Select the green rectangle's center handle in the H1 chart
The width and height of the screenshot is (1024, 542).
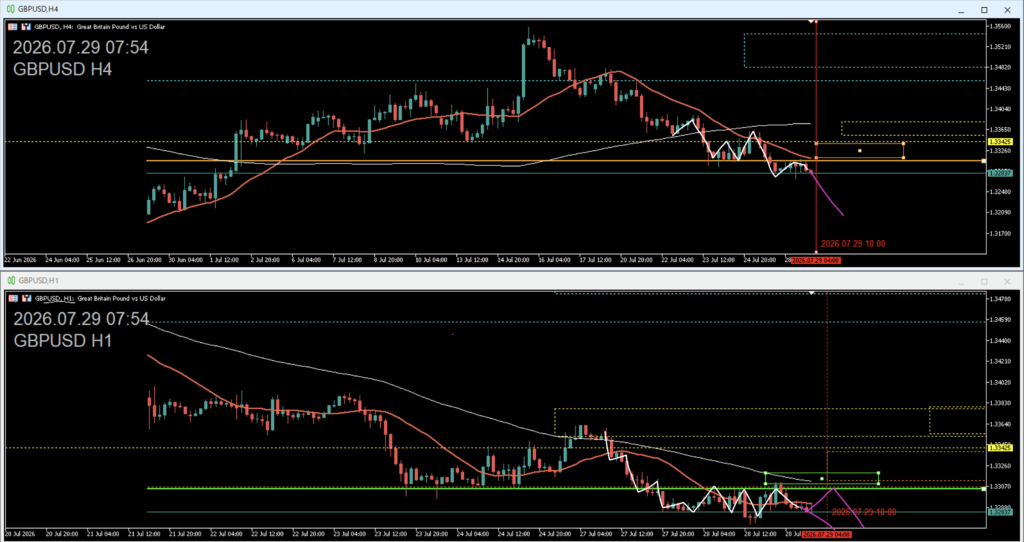click(x=822, y=478)
